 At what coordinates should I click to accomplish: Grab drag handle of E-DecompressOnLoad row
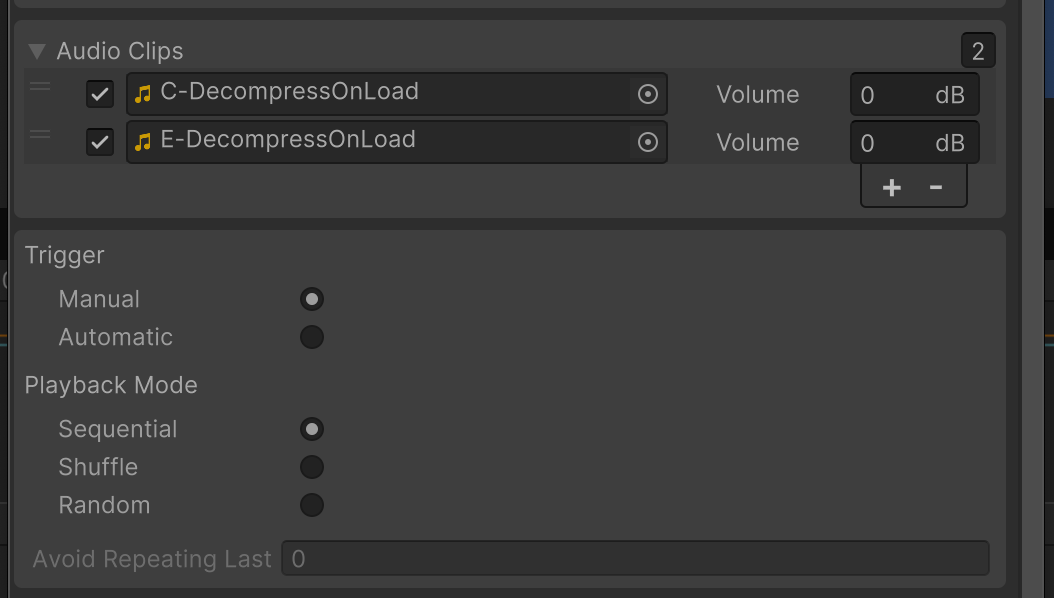(x=40, y=135)
